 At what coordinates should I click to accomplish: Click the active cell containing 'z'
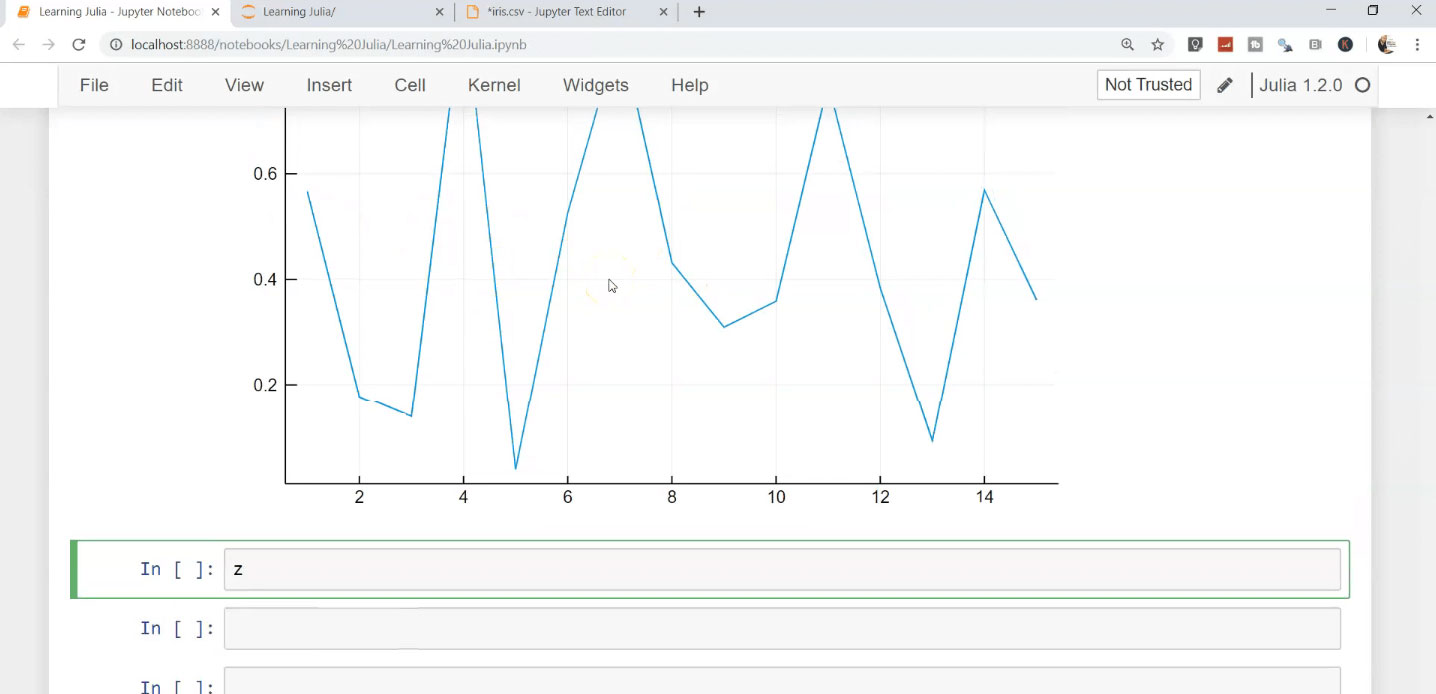(781, 569)
